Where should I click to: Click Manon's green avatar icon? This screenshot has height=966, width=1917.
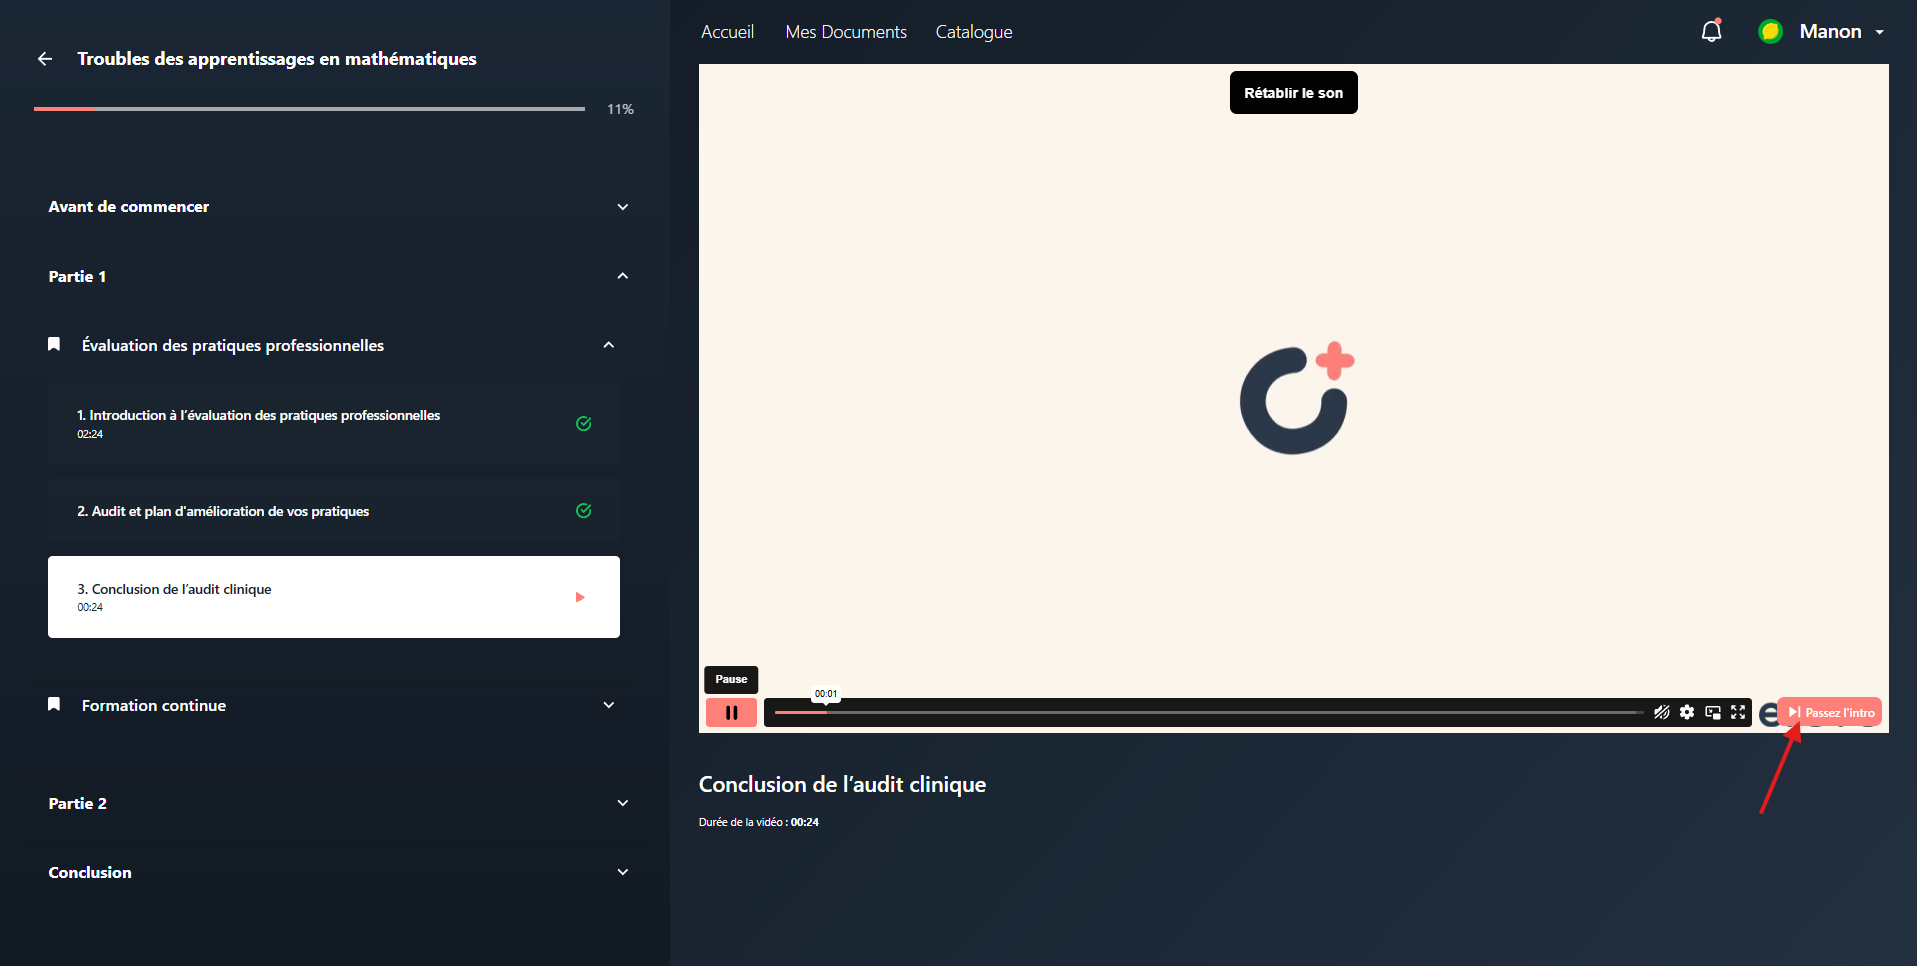[x=1770, y=32]
